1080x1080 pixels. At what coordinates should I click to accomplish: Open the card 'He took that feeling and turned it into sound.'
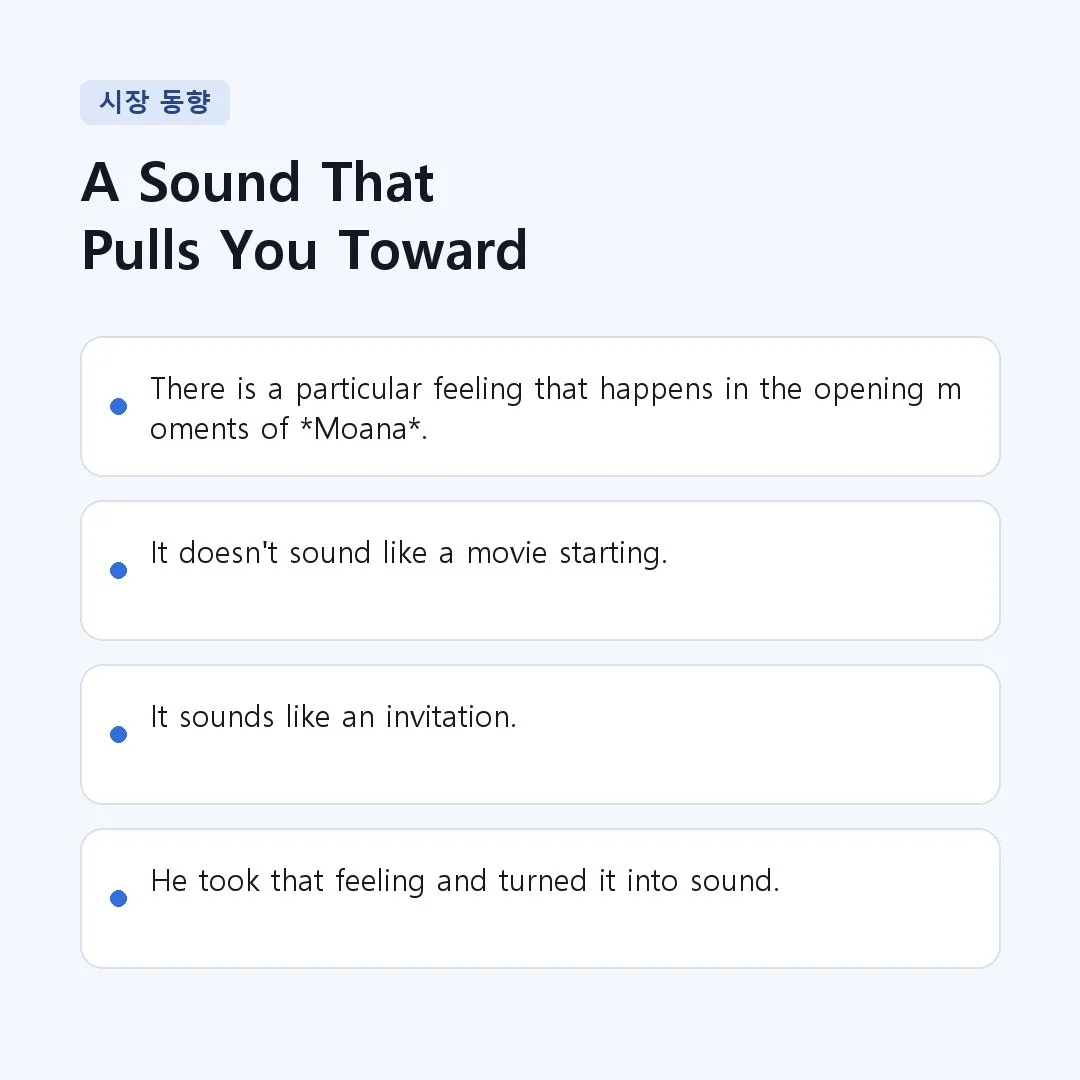tap(540, 898)
